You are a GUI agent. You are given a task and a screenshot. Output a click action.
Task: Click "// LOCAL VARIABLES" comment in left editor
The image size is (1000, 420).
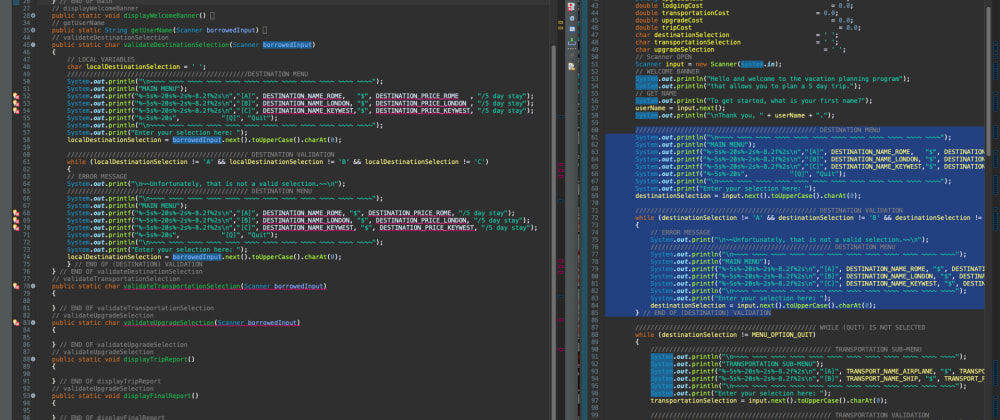point(100,59)
